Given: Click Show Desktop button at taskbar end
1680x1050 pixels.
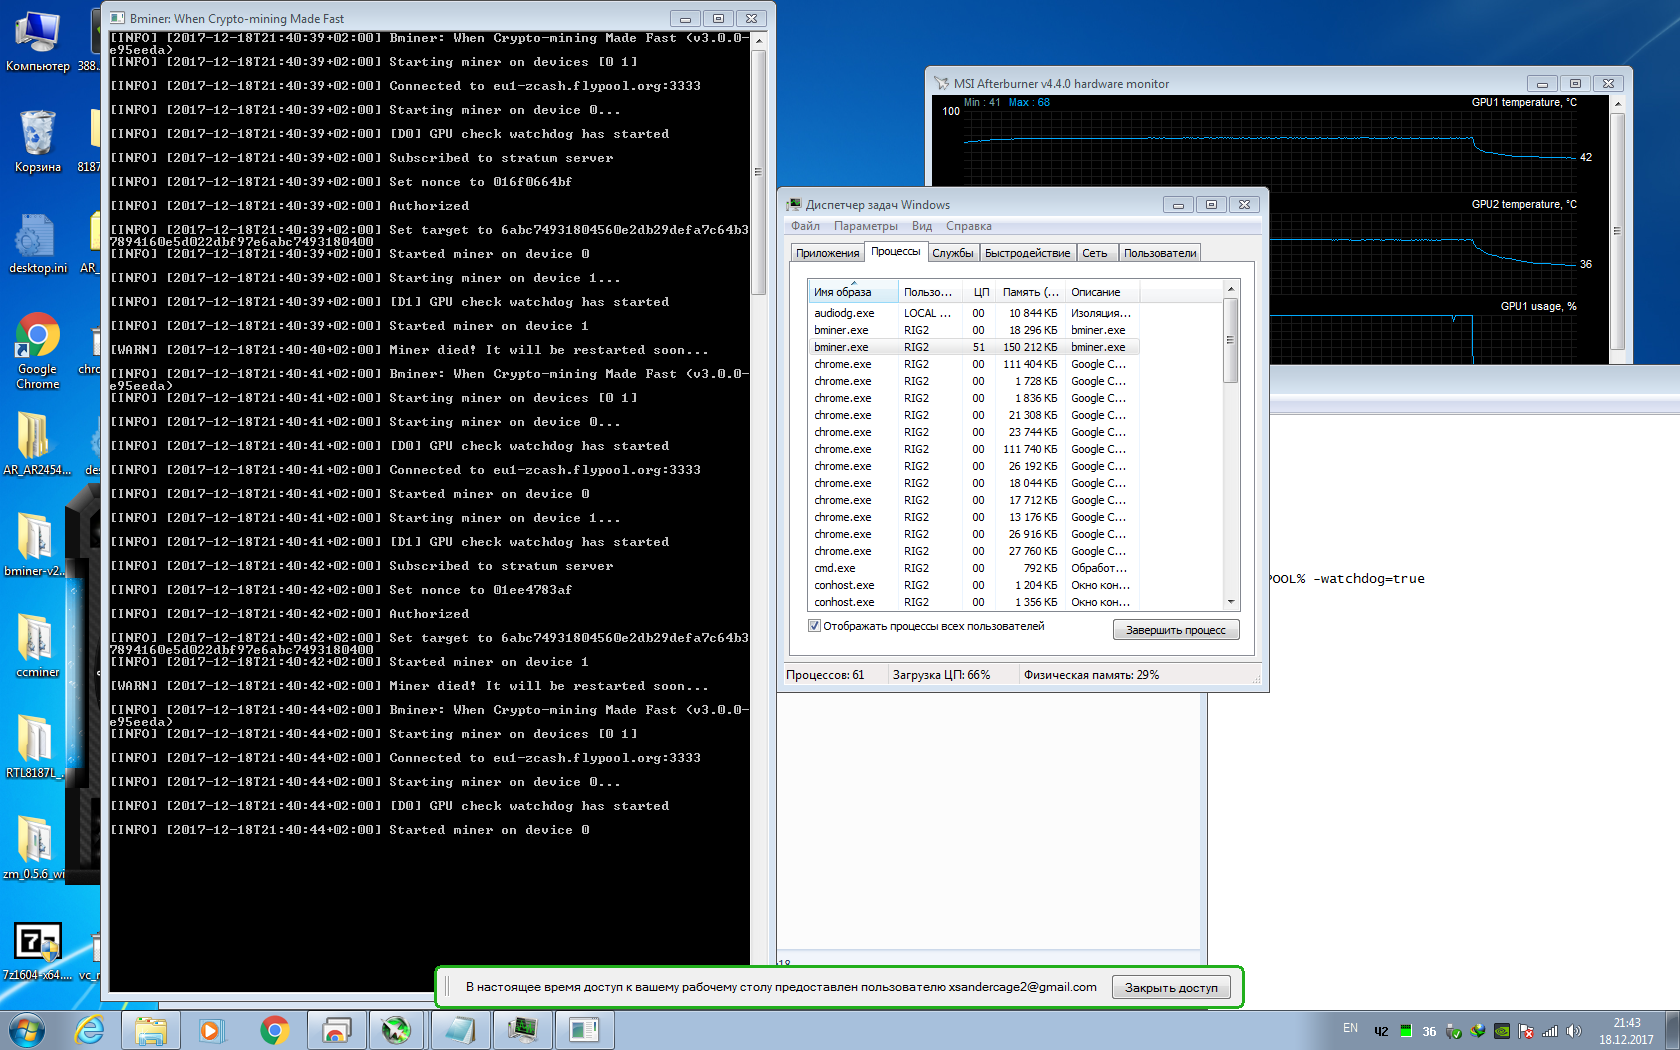Looking at the screenshot, I should 1672,1030.
